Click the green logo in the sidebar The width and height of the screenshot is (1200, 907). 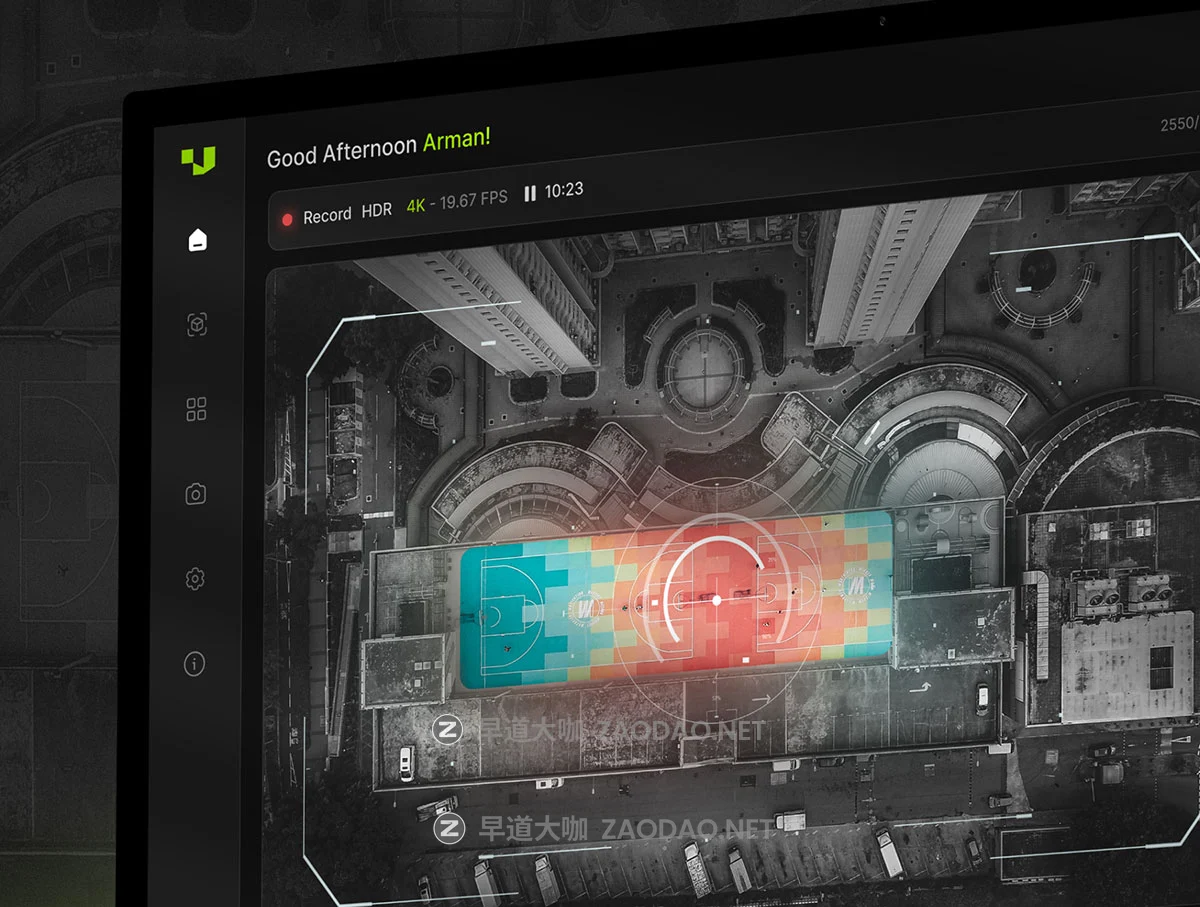[198, 160]
